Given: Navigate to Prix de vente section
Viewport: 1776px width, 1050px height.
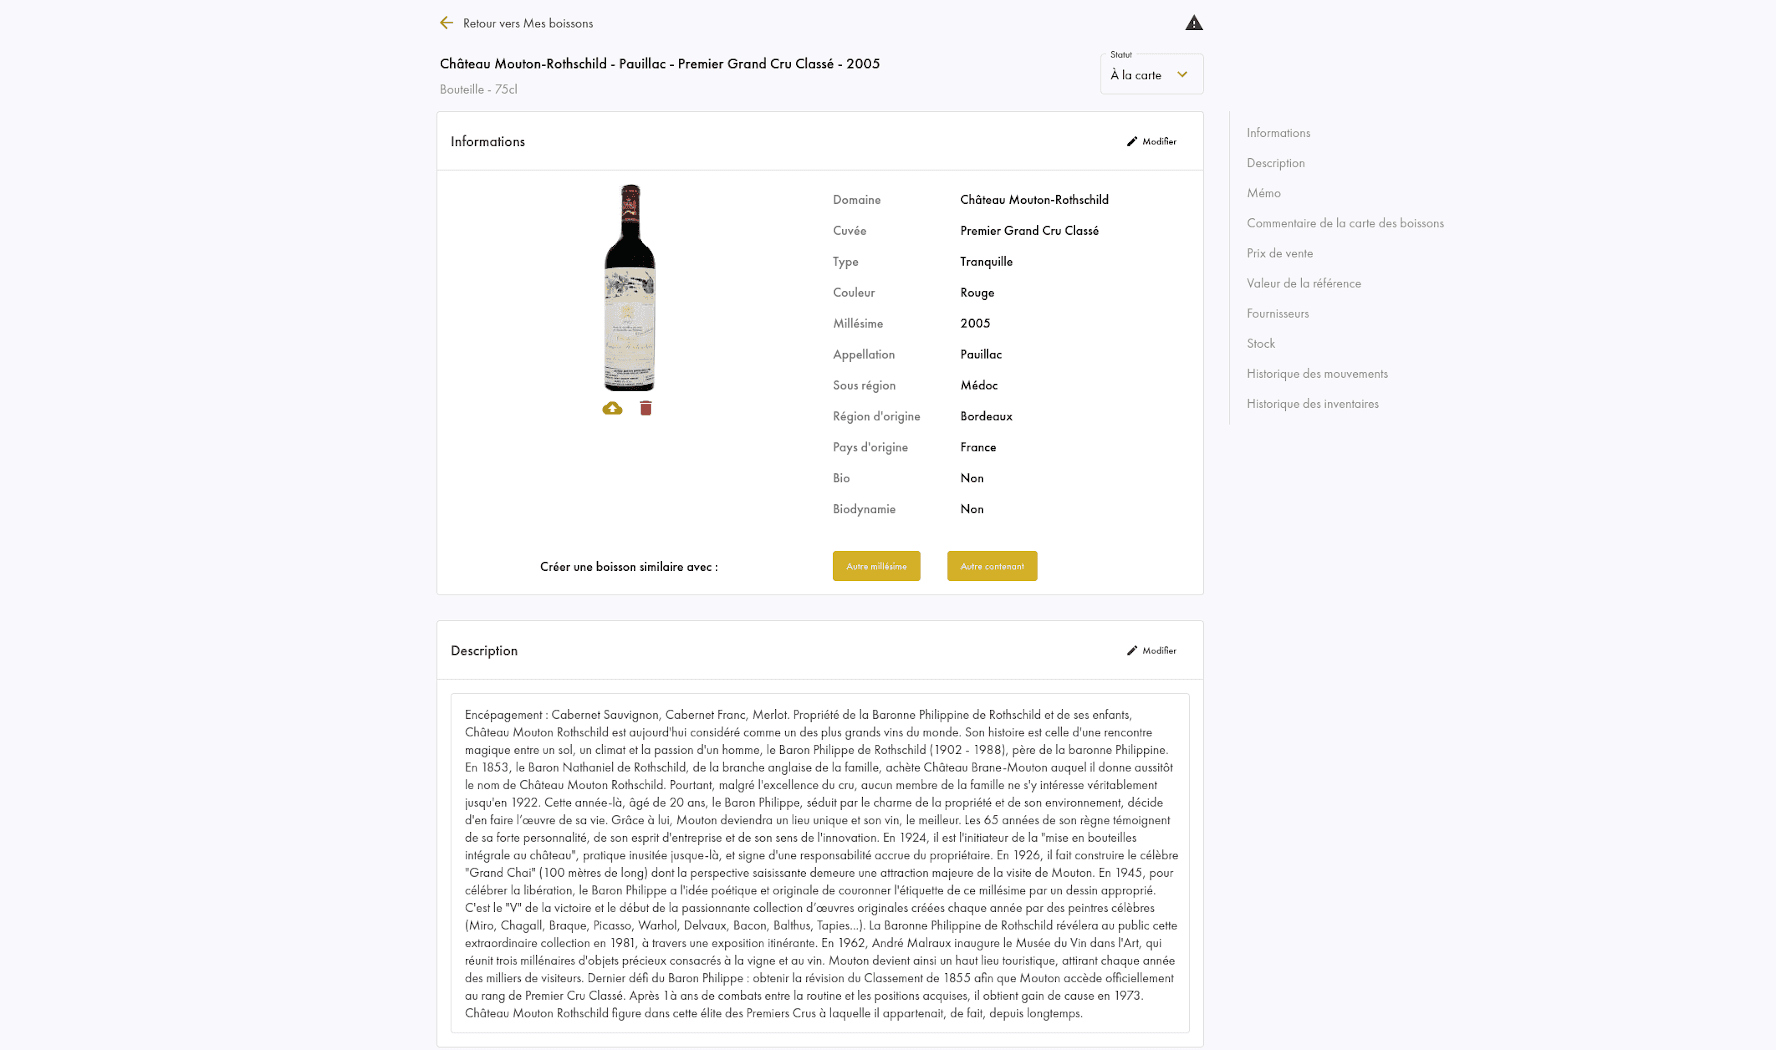Looking at the screenshot, I should tap(1279, 253).
